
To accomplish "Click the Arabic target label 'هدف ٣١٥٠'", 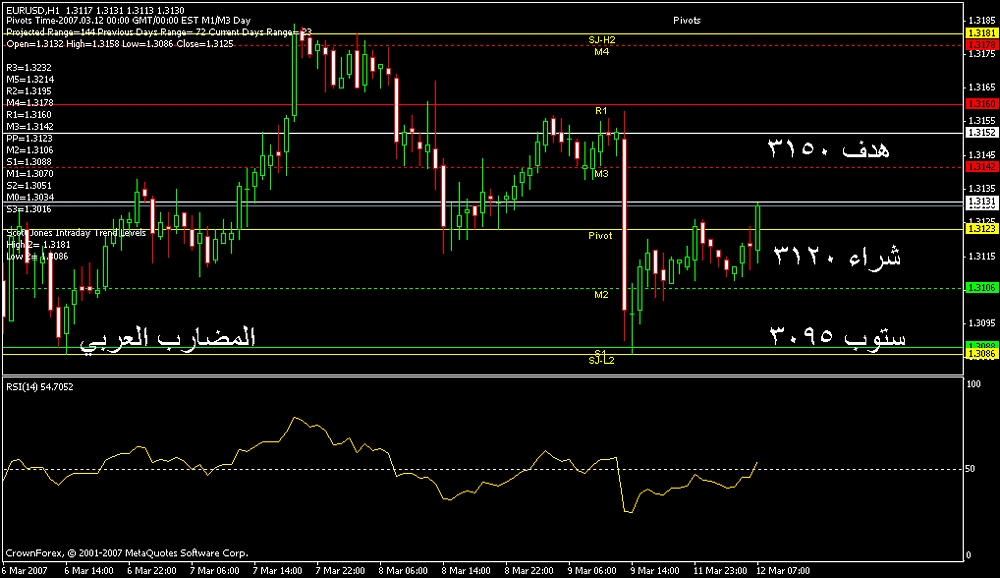I will click(x=828, y=149).
